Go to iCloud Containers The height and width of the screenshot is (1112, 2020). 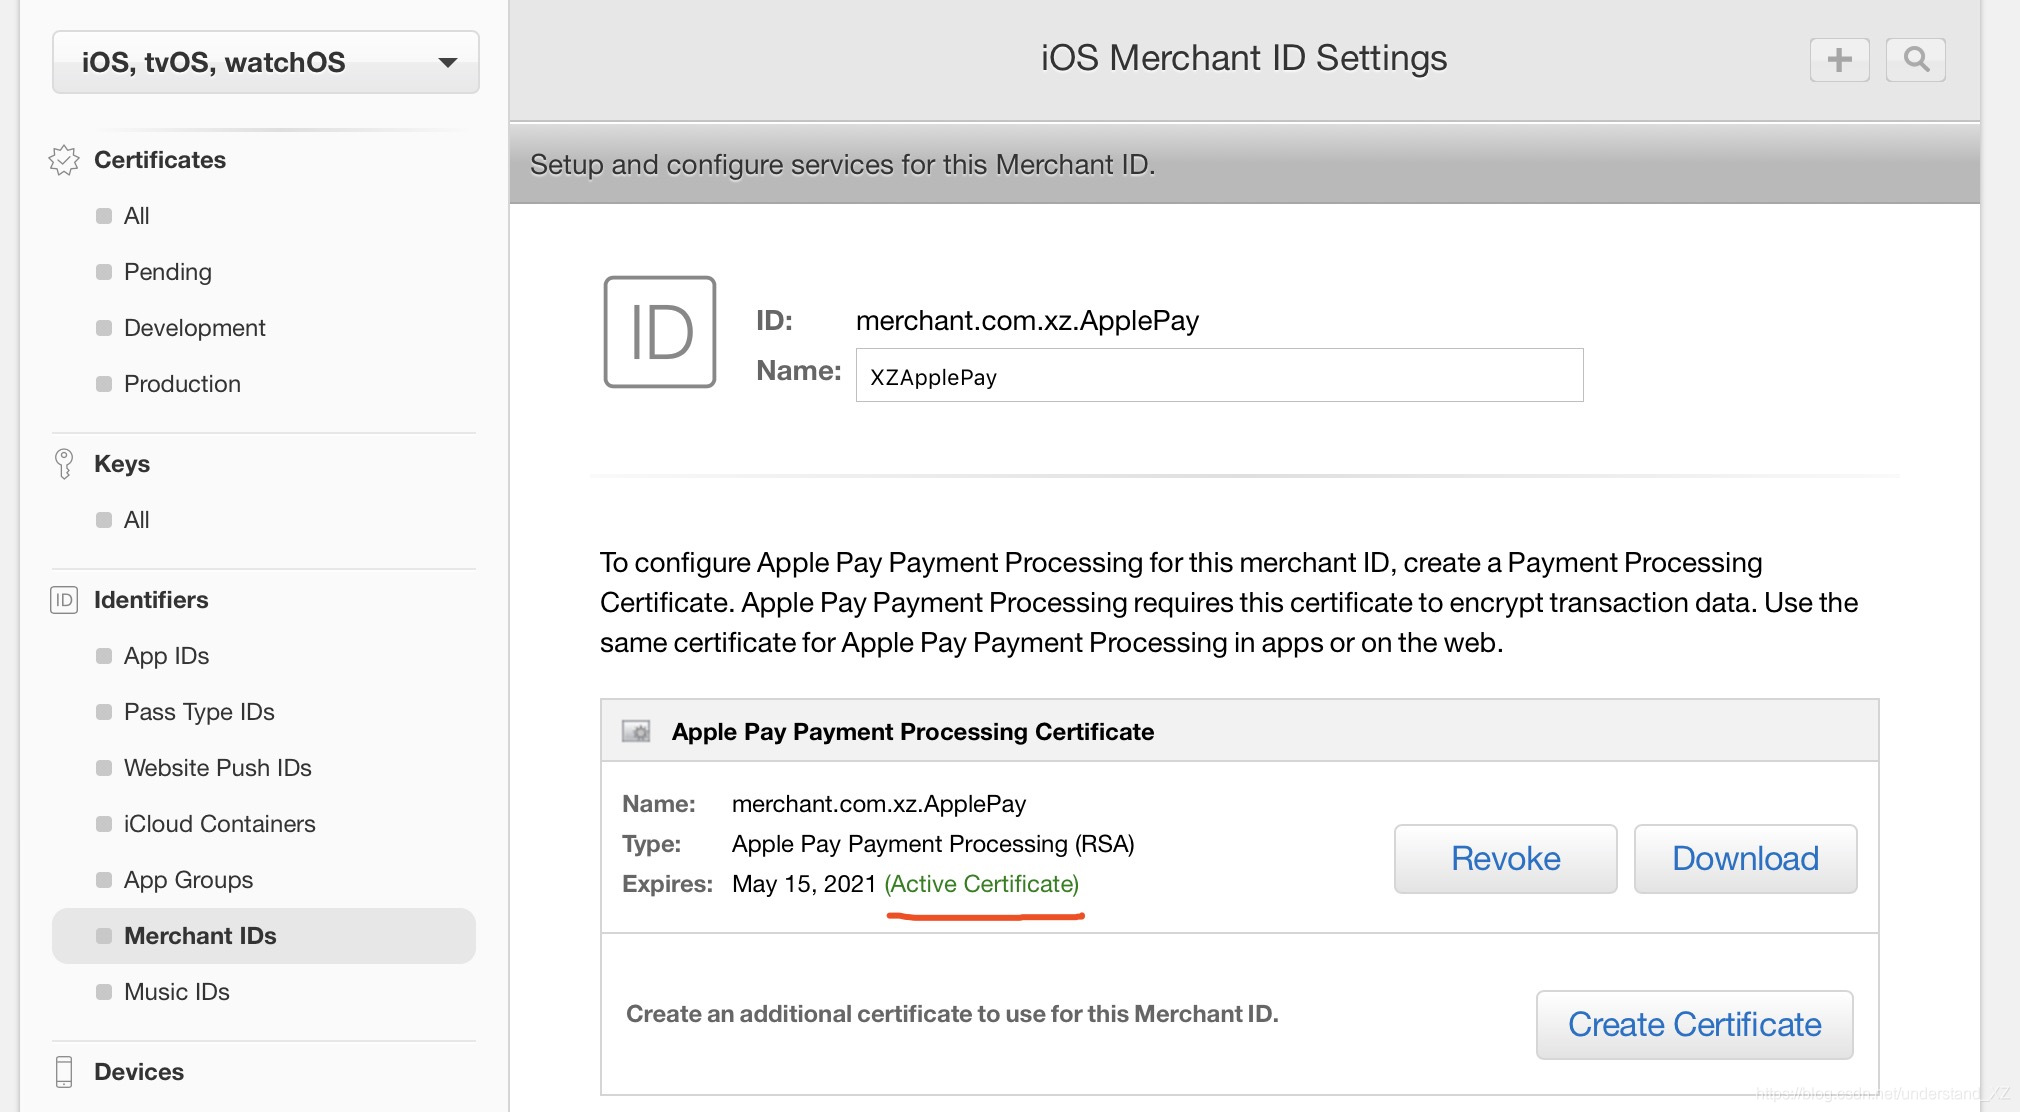coord(219,824)
